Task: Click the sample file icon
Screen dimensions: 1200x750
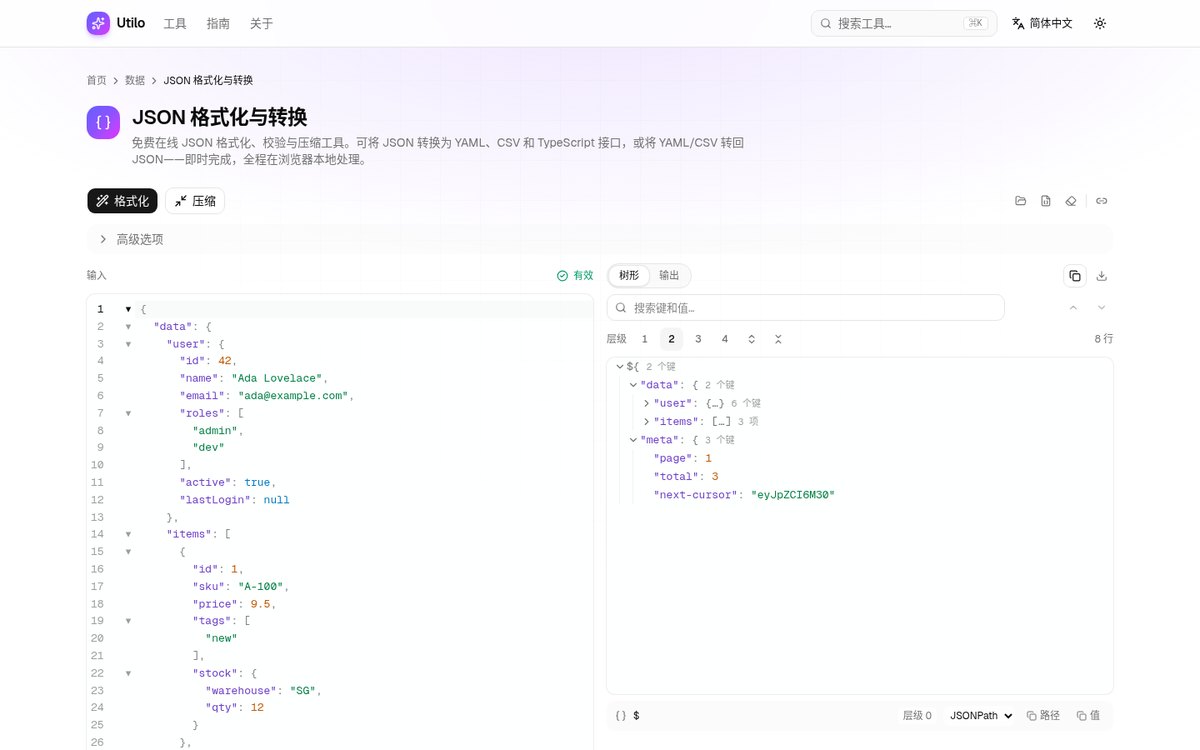Action: (1046, 201)
